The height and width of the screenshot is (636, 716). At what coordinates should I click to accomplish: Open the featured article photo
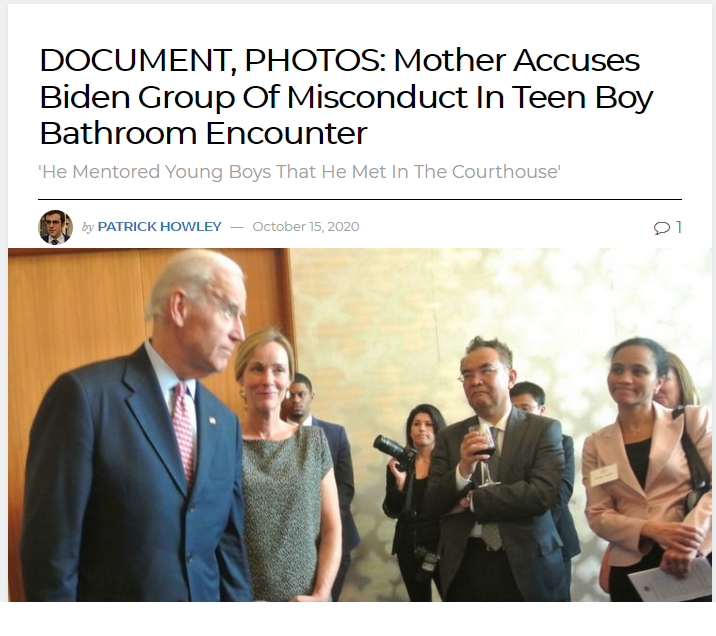coord(360,425)
